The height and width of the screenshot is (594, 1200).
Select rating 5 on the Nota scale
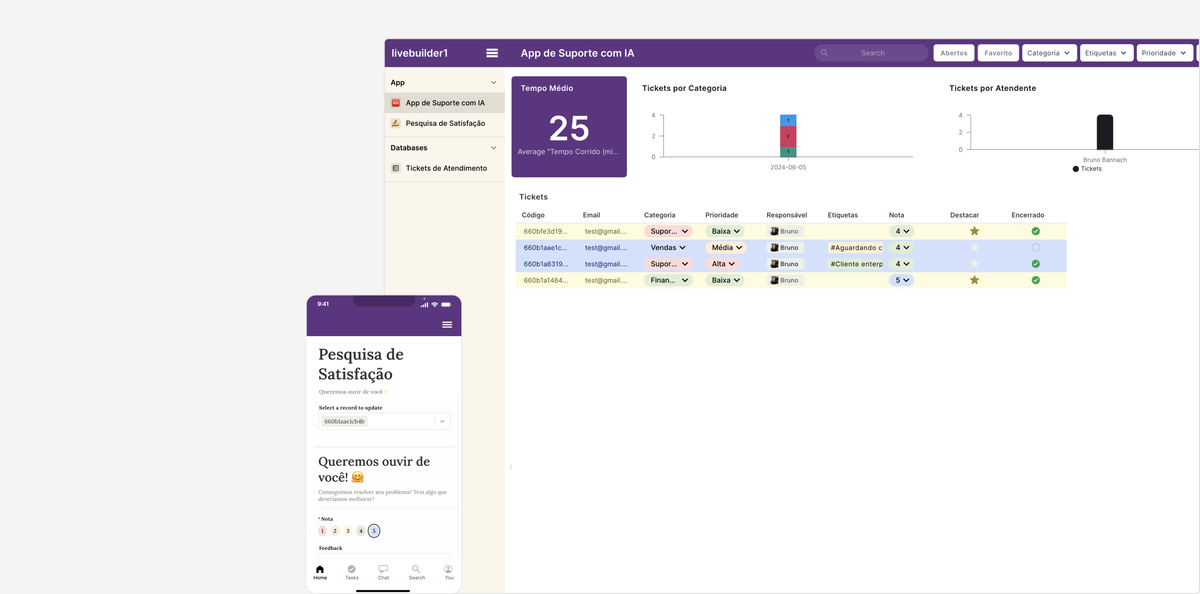click(x=374, y=530)
